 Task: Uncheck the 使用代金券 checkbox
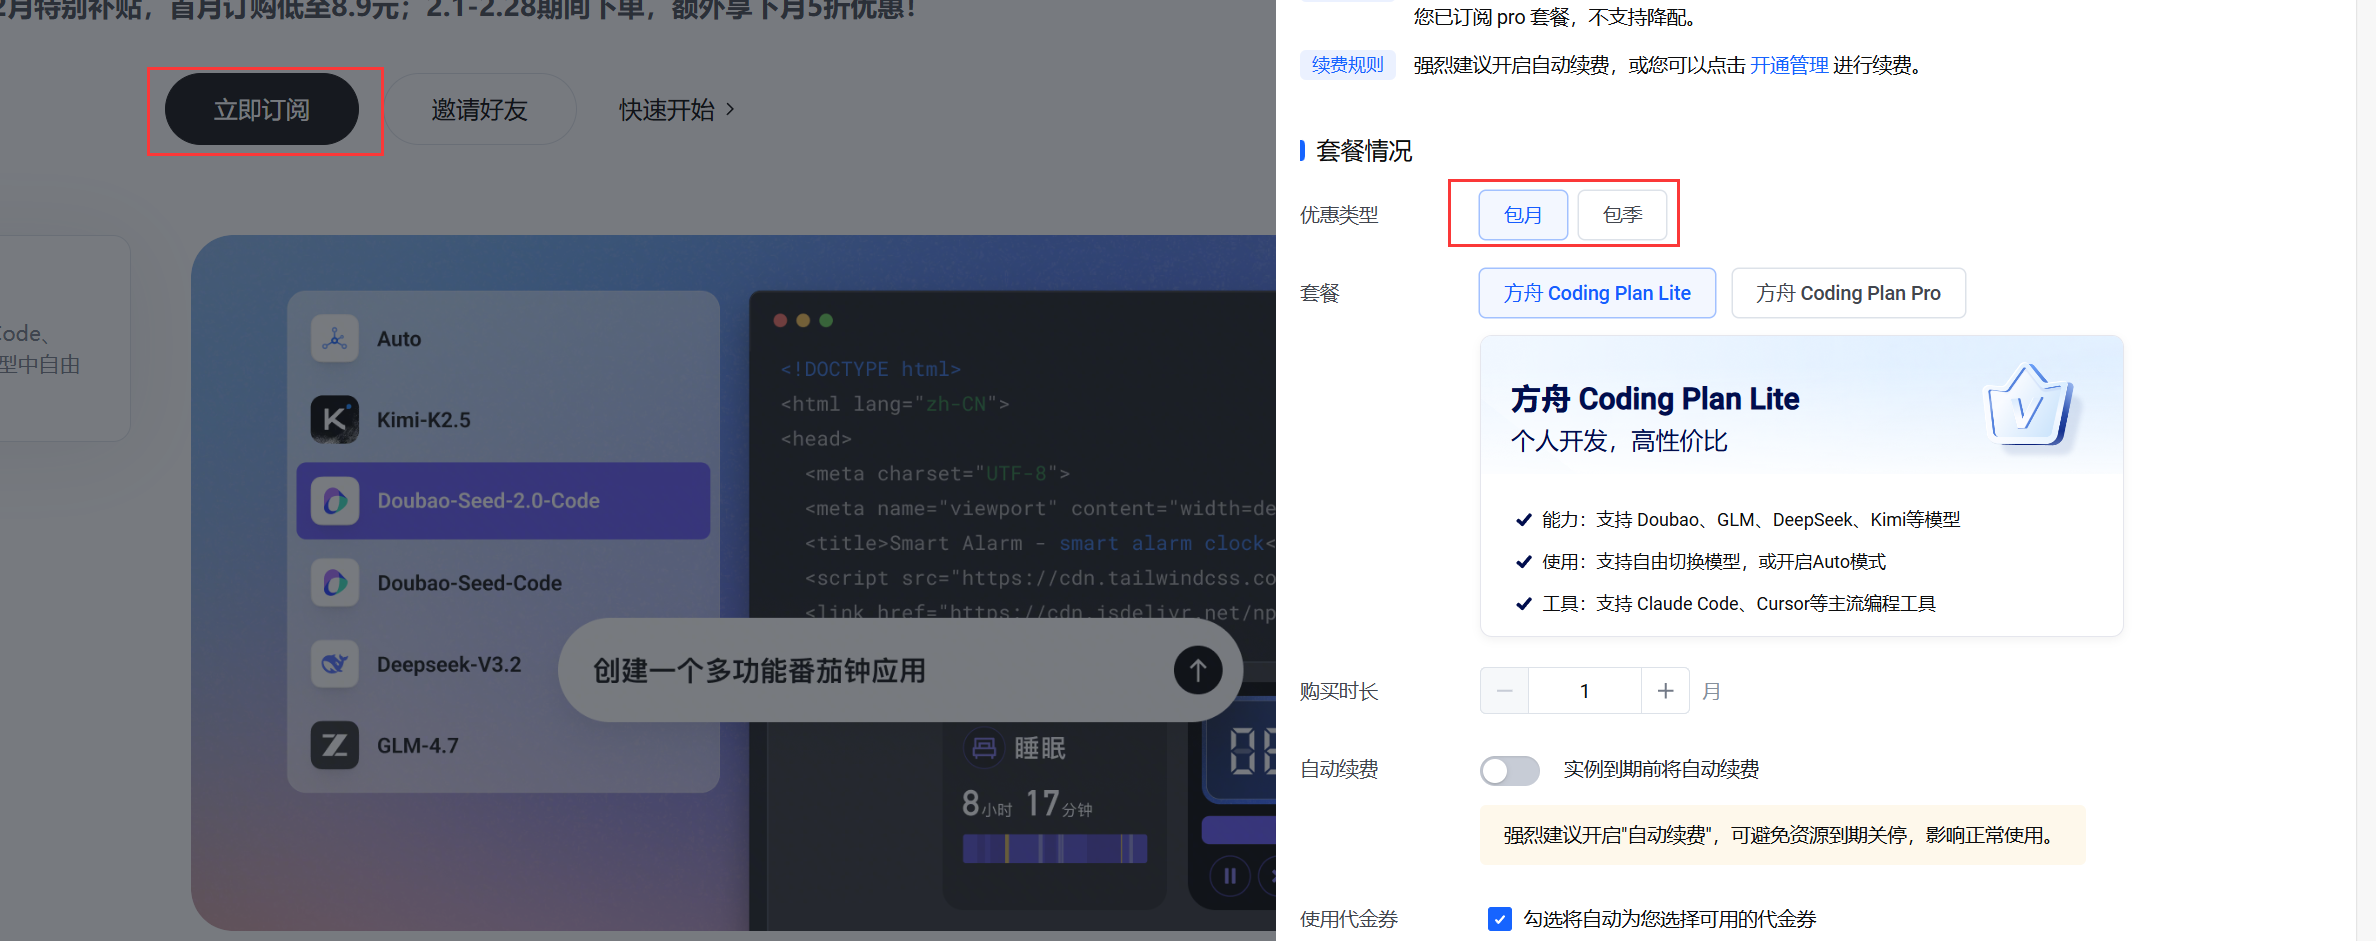1499,919
